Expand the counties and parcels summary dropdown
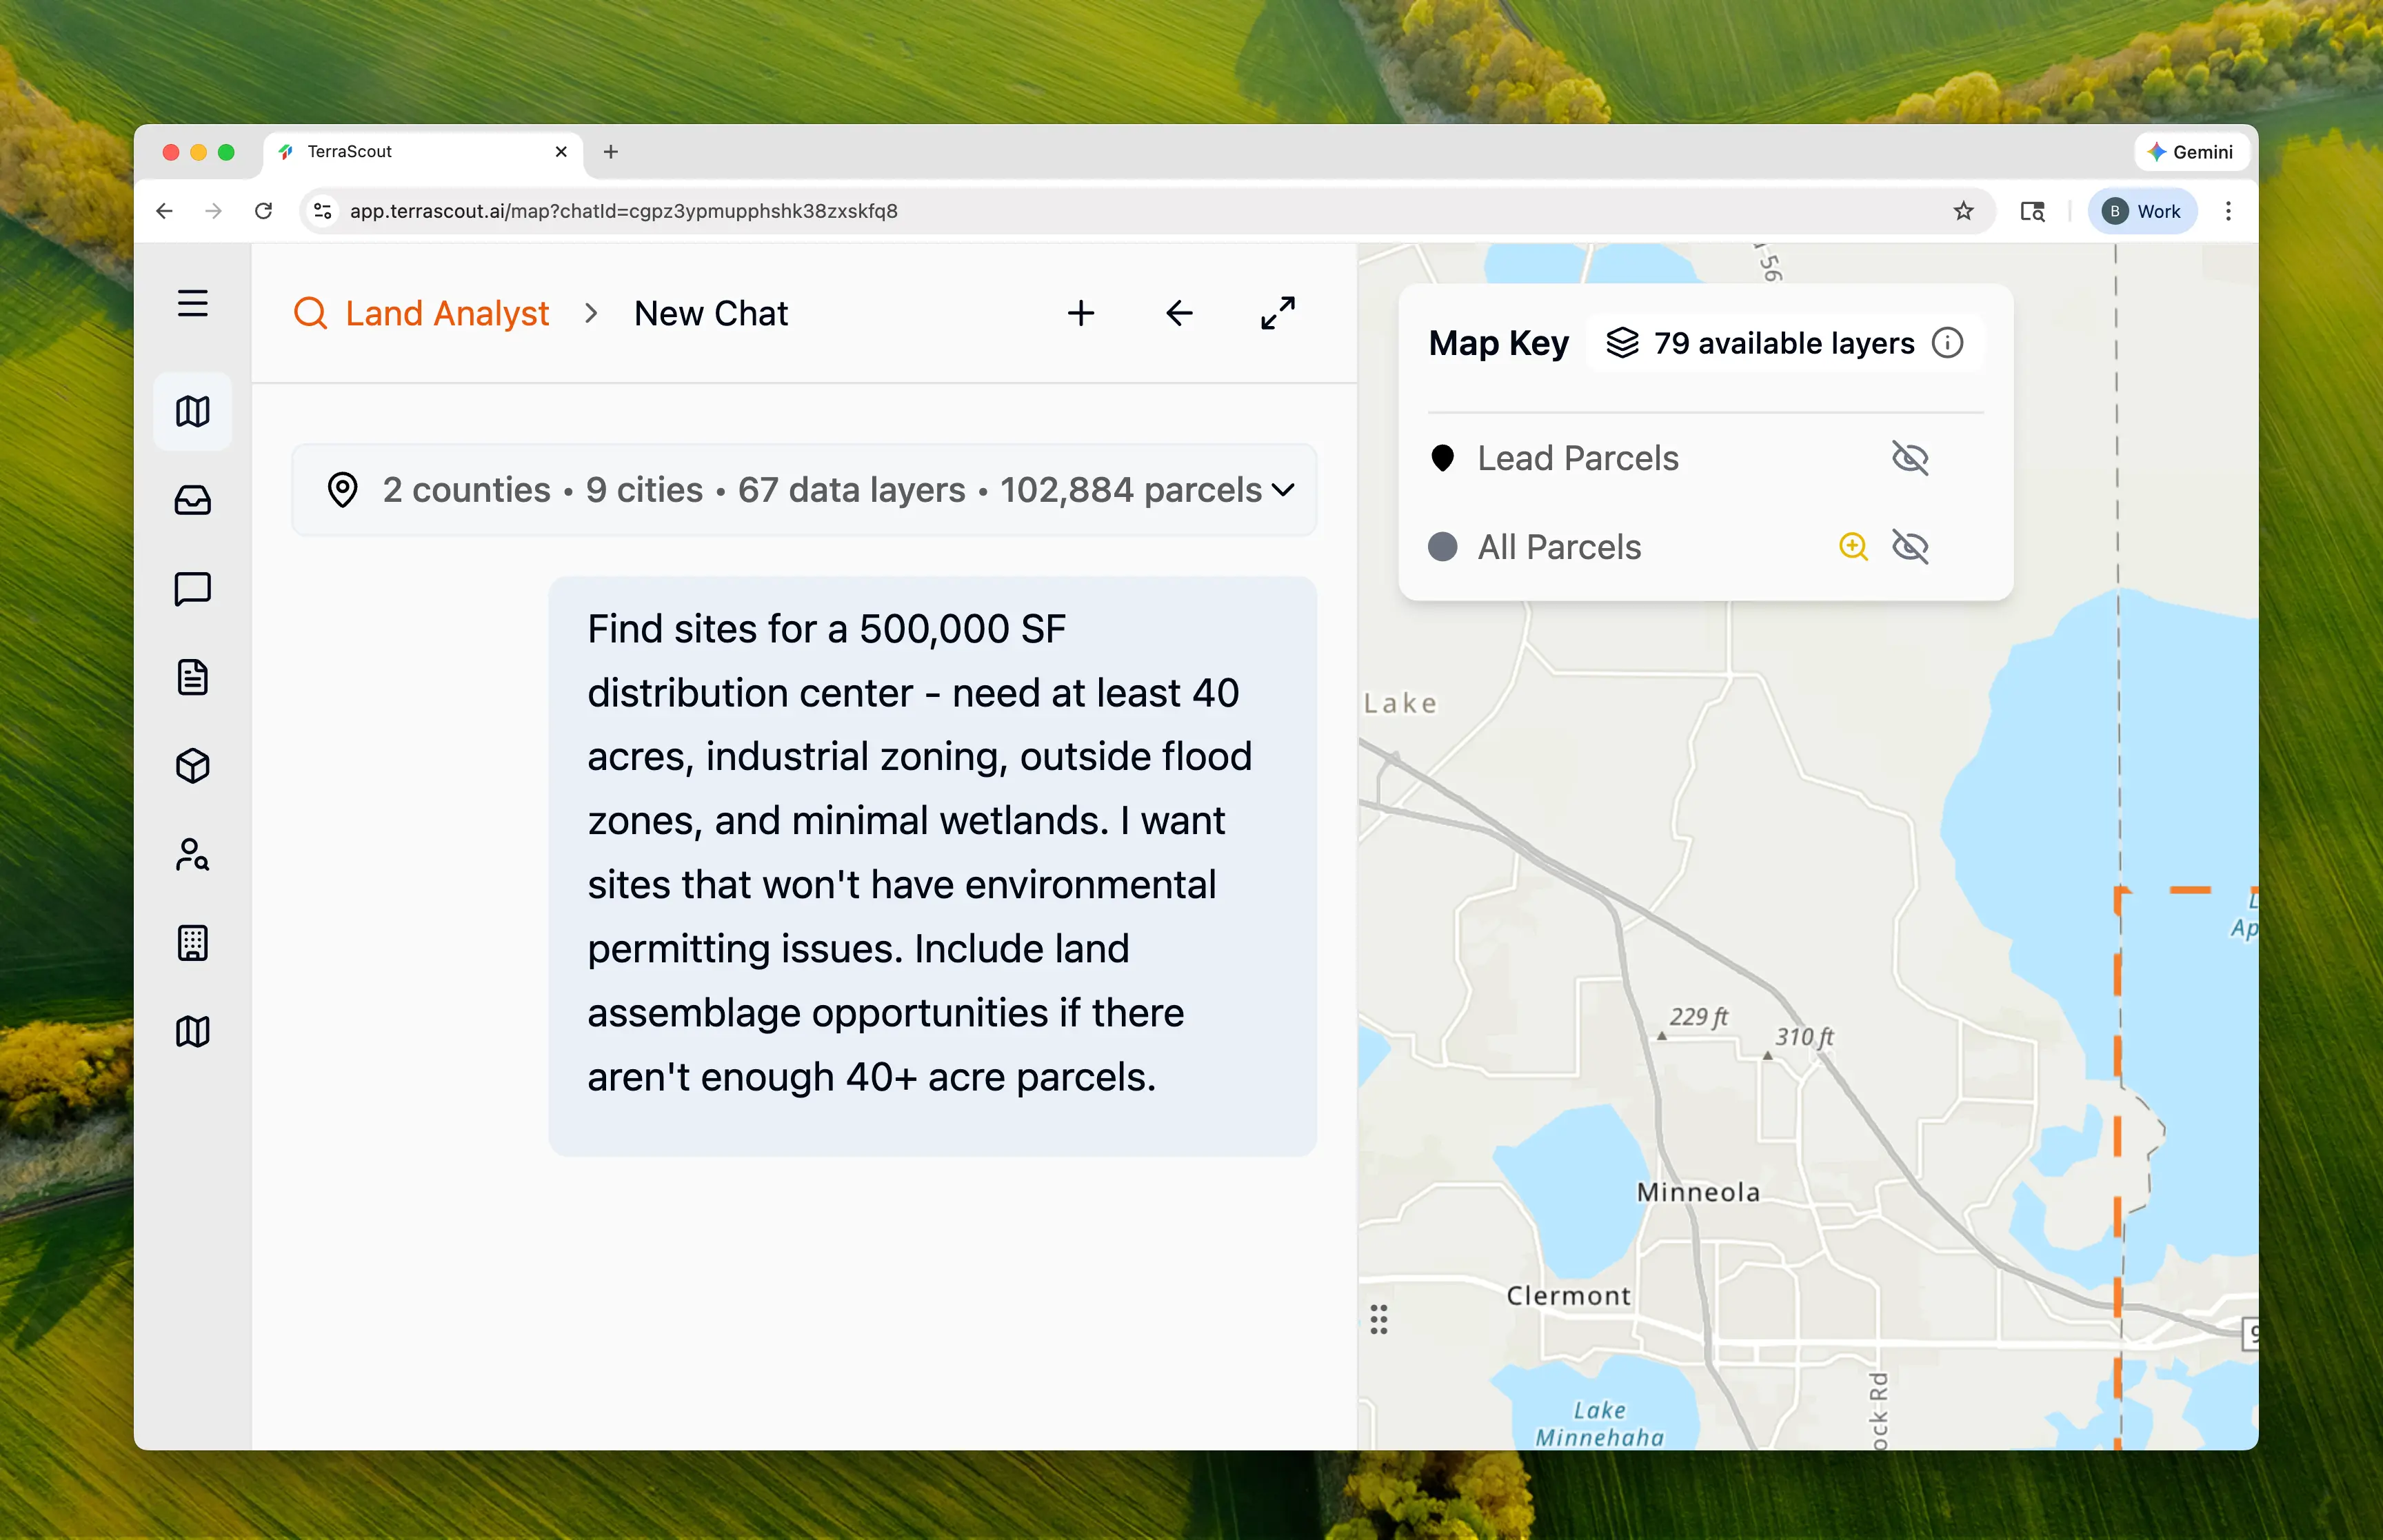The height and width of the screenshot is (1540, 2383). tap(1282, 490)
